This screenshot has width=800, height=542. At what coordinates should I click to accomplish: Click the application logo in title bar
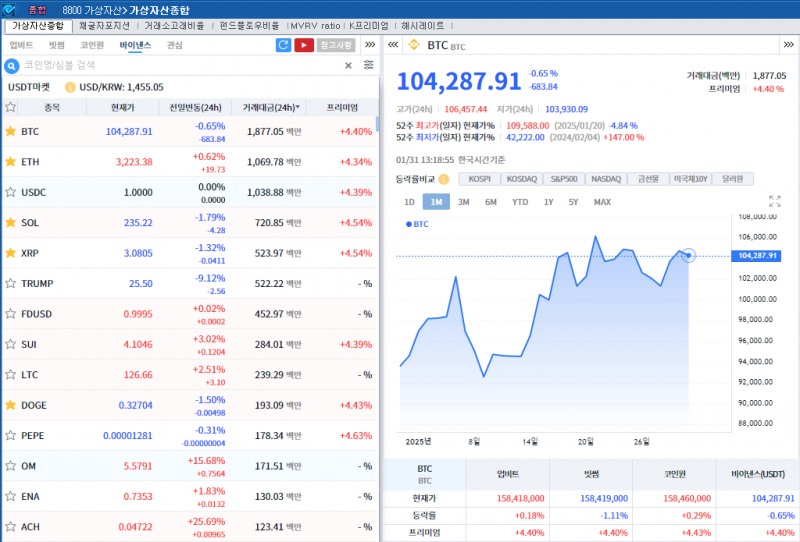coord(9,10)
